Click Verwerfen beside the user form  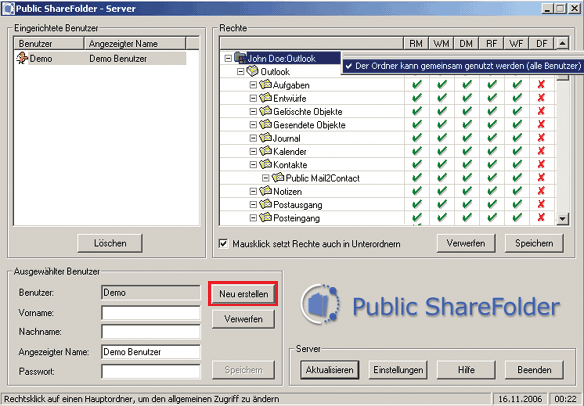tap(243, 319)
